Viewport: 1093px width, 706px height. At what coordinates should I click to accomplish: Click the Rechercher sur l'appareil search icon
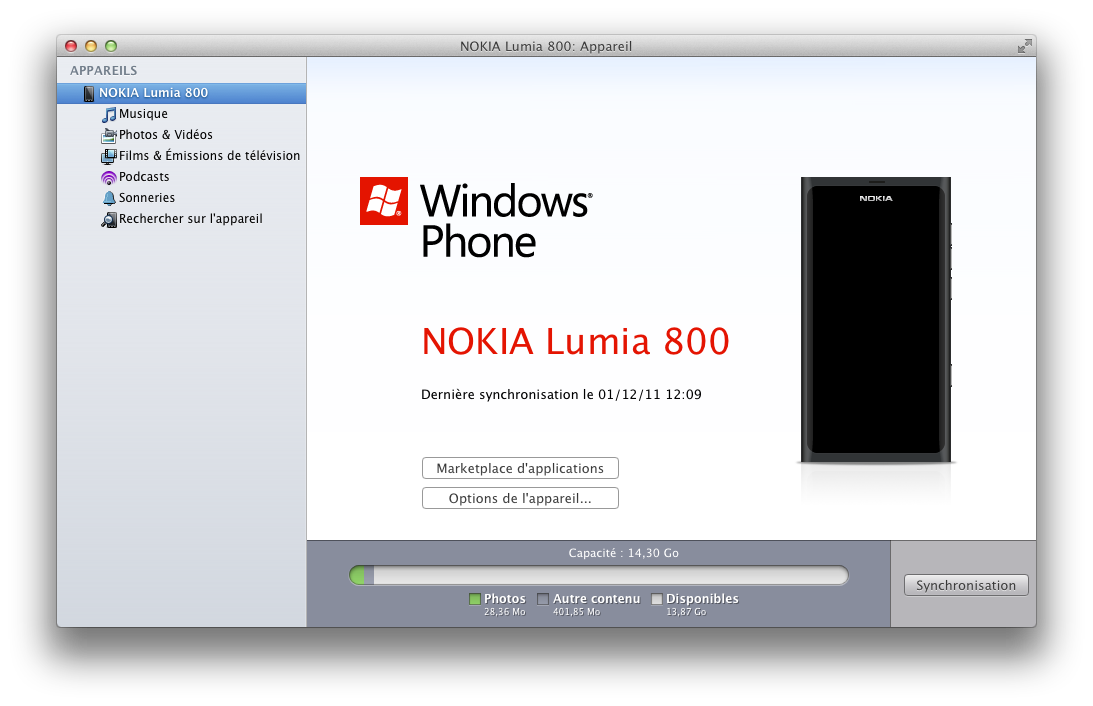(109, 220)
